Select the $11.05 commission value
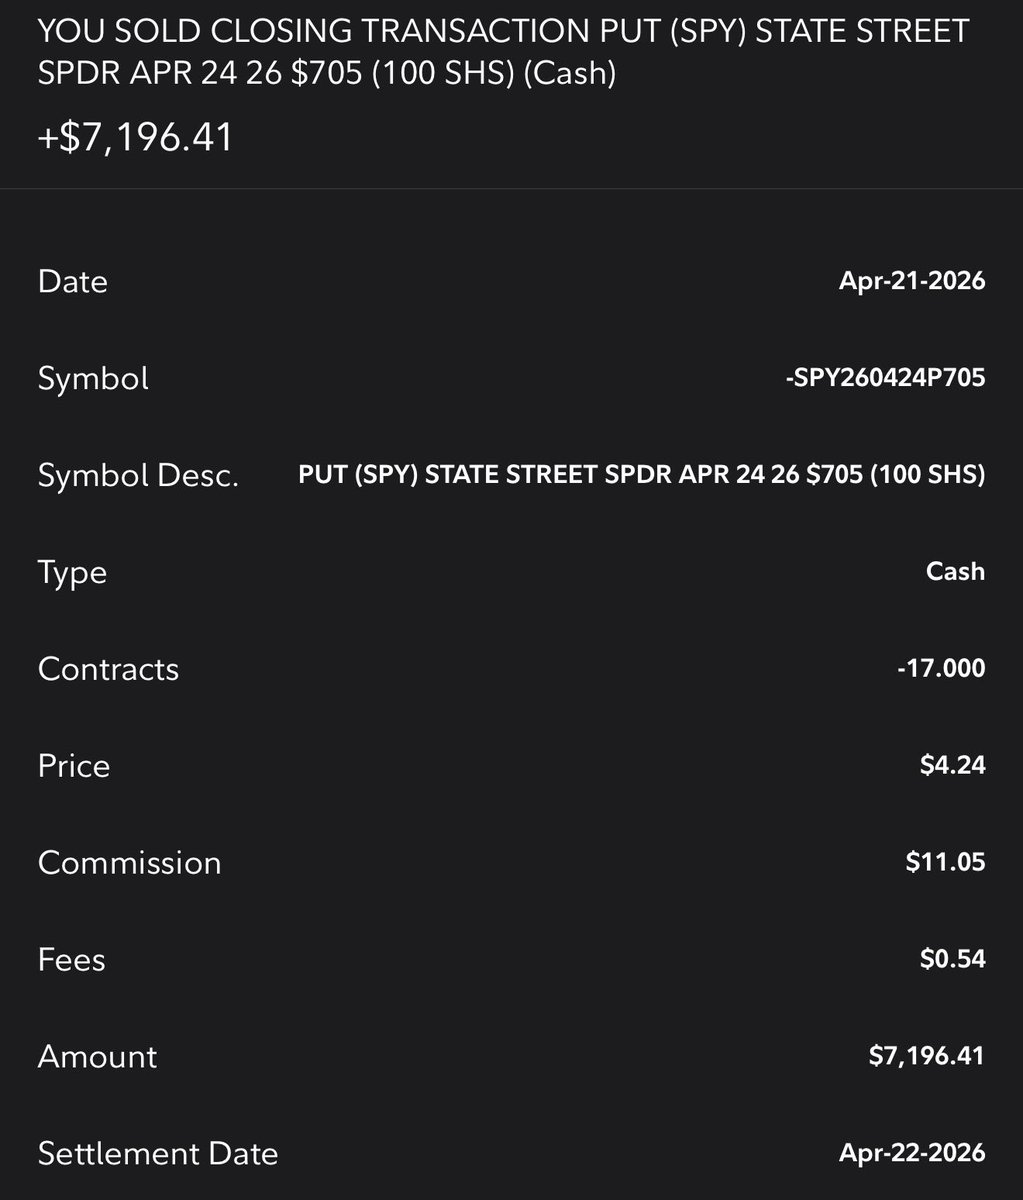This screenshot has width=1023, height=1200. pos(945,862)
